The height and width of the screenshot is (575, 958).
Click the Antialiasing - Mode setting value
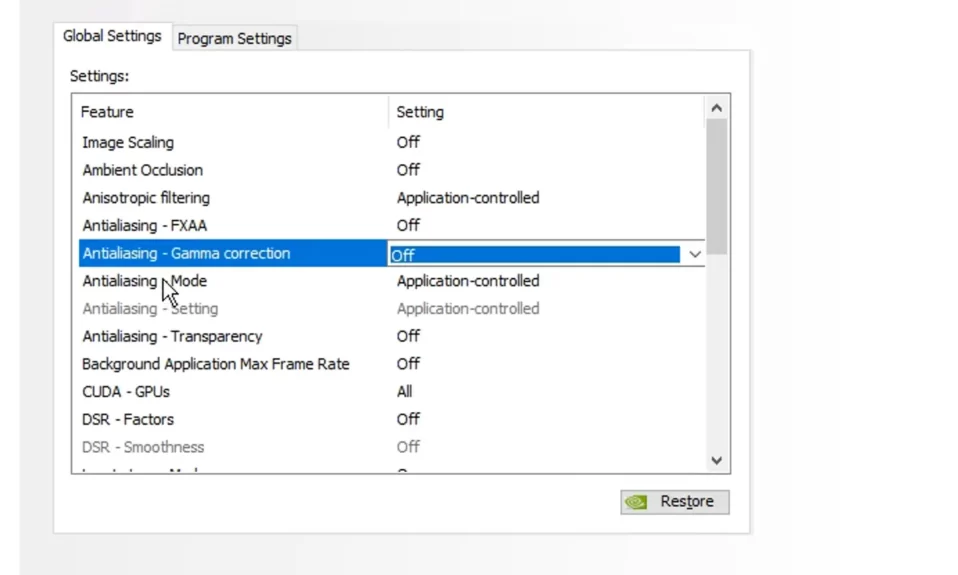pos(468,281)
